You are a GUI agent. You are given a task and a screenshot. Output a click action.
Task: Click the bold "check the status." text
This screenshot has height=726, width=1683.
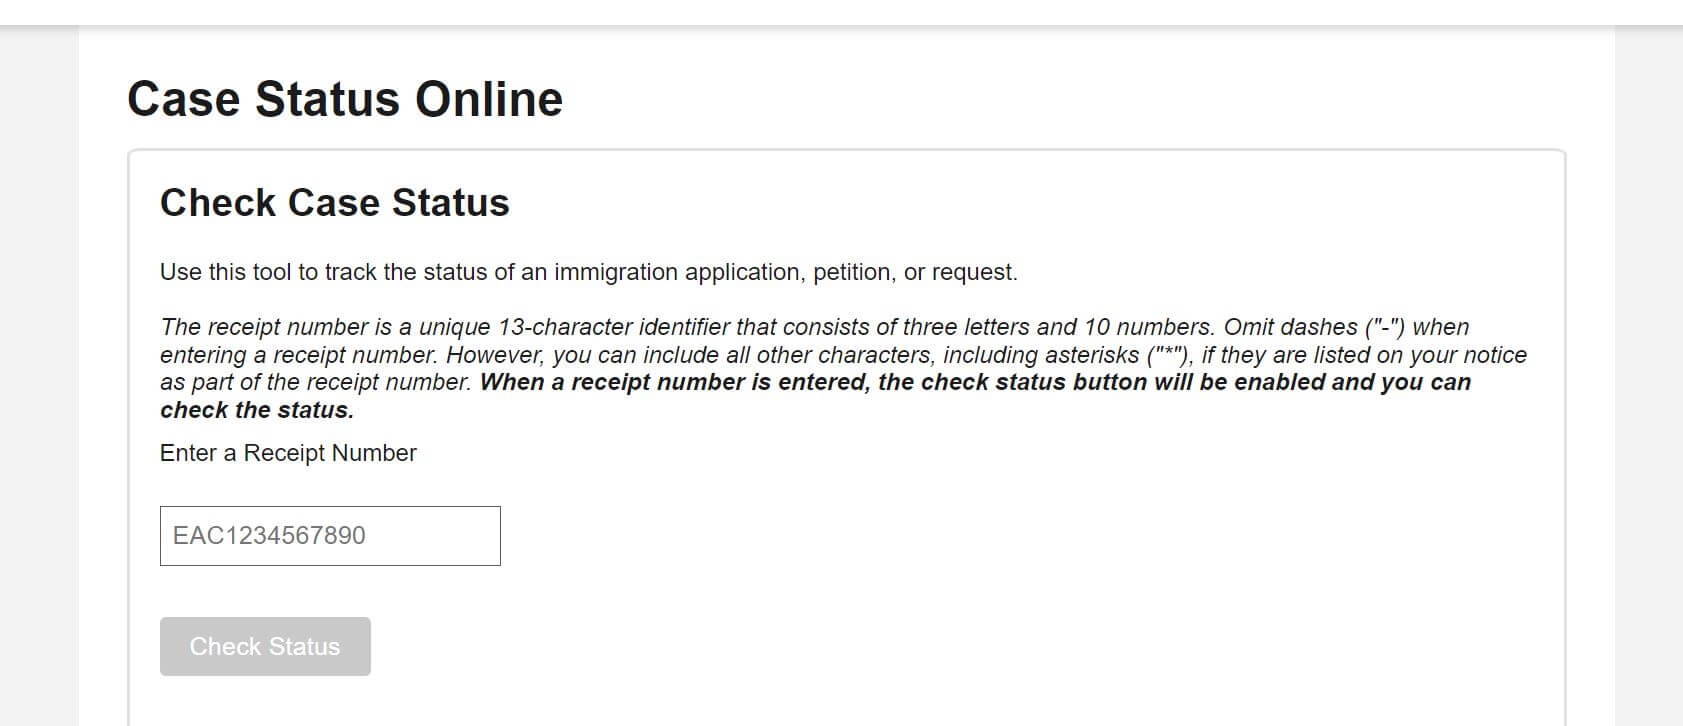(x=257, y=410)
